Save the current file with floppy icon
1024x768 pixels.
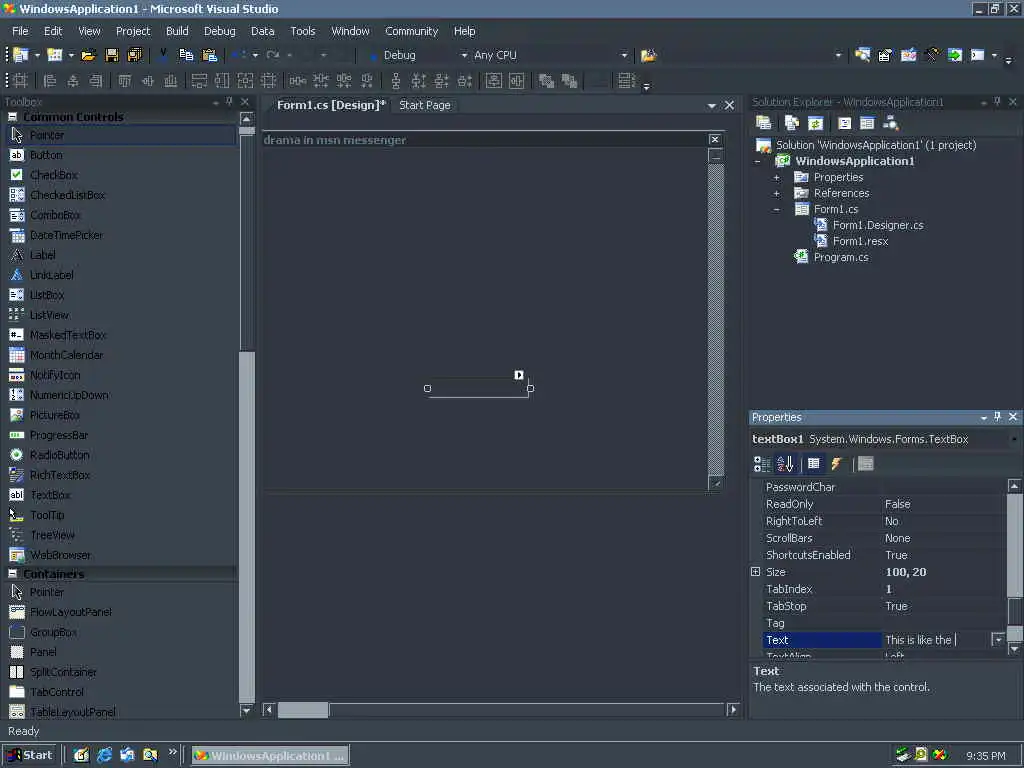[112, 56]
